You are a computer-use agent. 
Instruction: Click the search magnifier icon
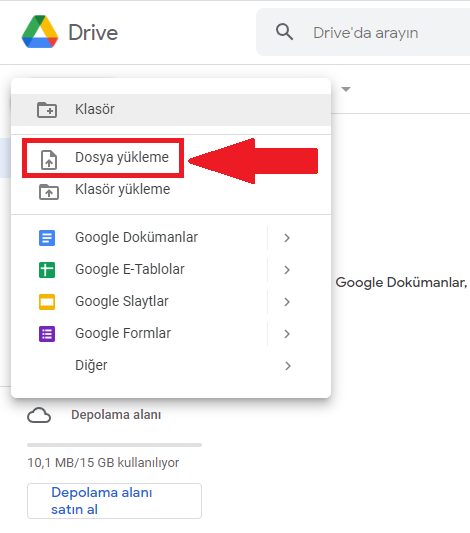coord(284,32)
